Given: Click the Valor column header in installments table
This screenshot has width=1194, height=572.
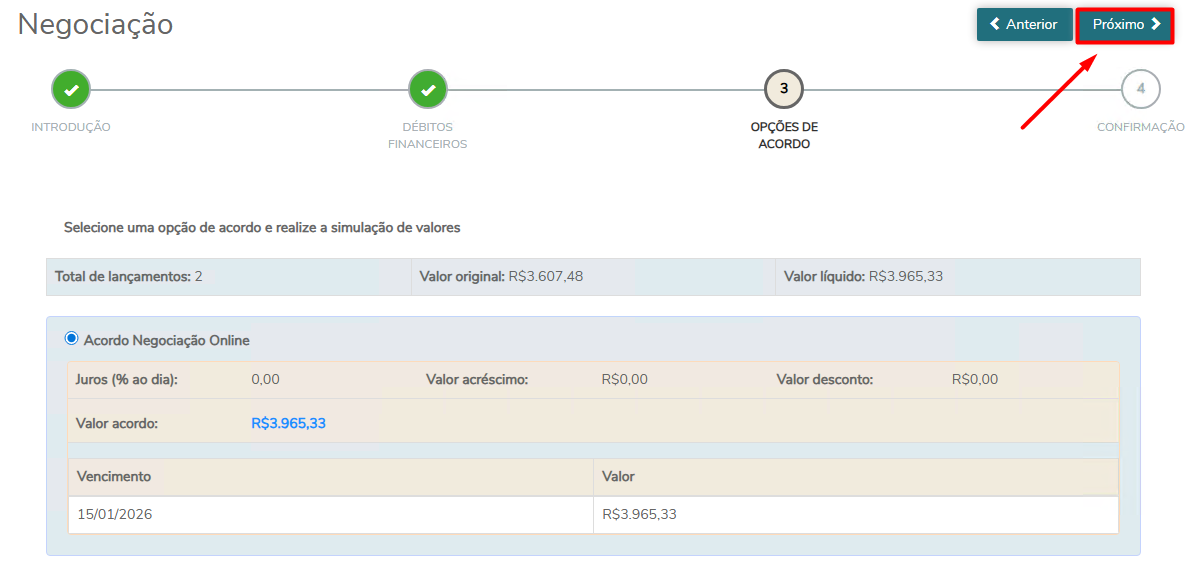Looking at the screenshot, I should click(618, 477).
